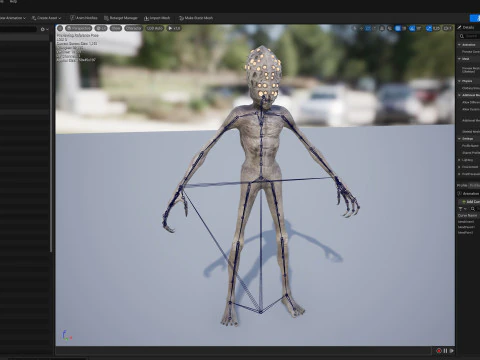480x360 pixels.
Task: Open the viewport hamburger options menu
Action: coord(60,28)
